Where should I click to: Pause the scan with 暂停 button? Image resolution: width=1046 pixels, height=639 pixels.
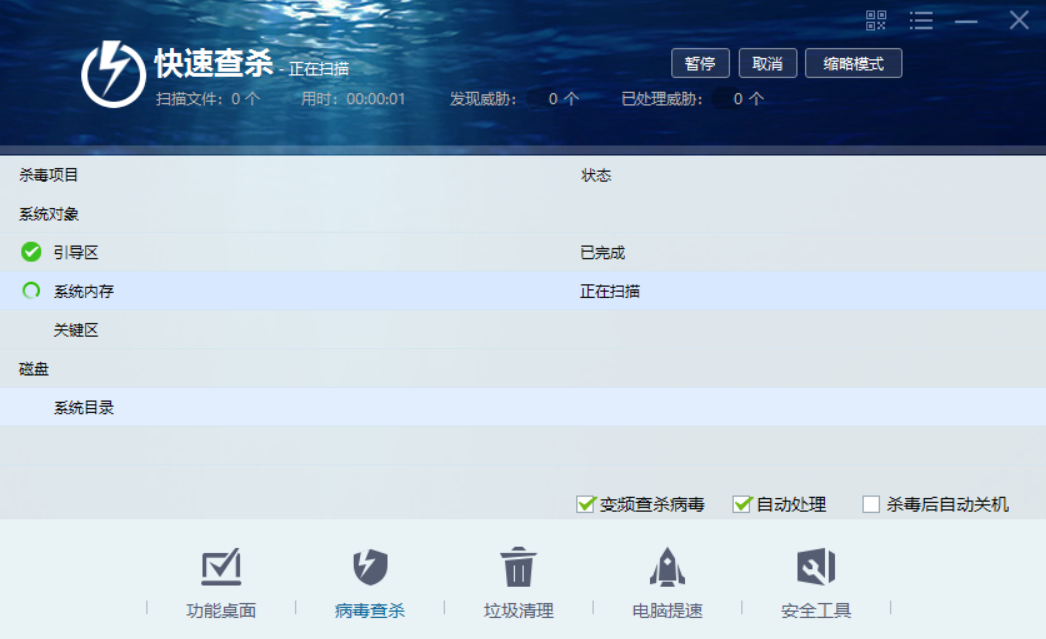pos(701,62)
